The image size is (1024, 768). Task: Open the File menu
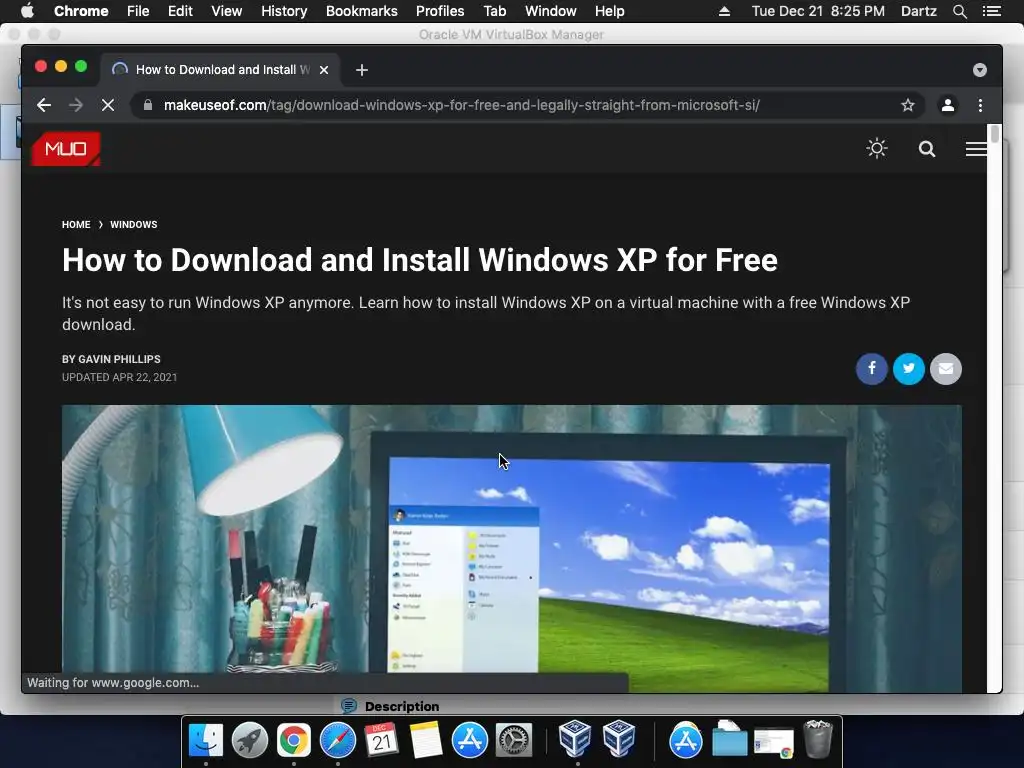138,11
